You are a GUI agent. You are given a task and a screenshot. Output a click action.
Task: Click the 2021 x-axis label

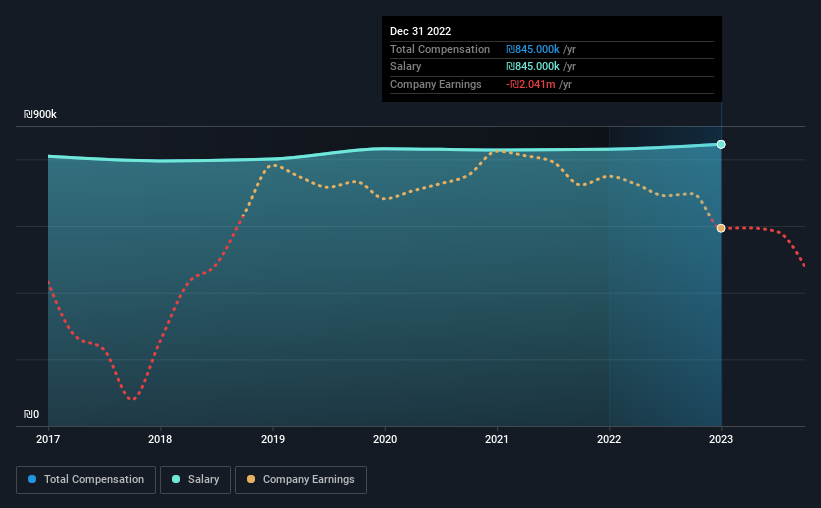tap(497, 439)
